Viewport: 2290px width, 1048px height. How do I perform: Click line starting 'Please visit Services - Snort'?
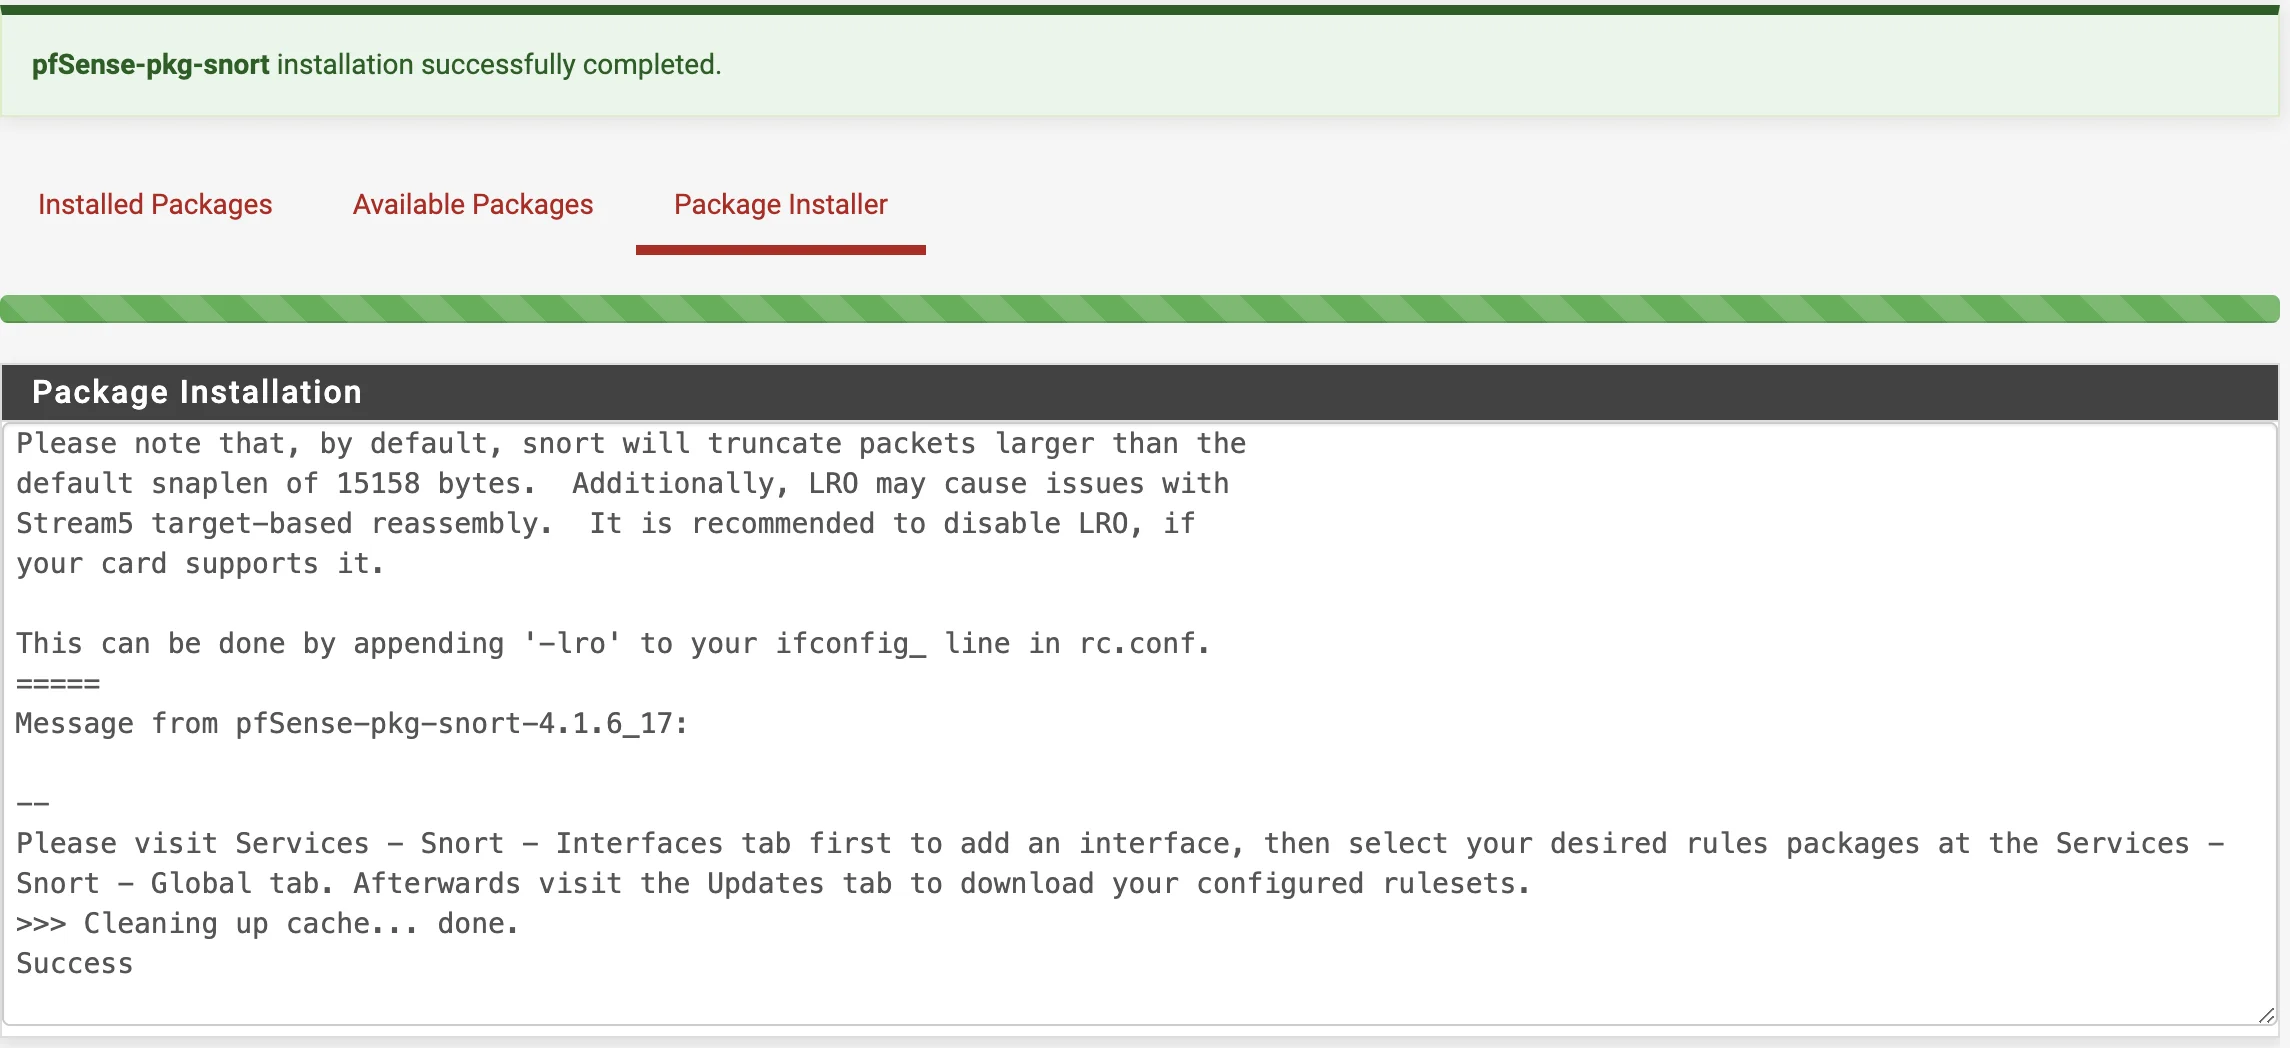coord(1120,844)
